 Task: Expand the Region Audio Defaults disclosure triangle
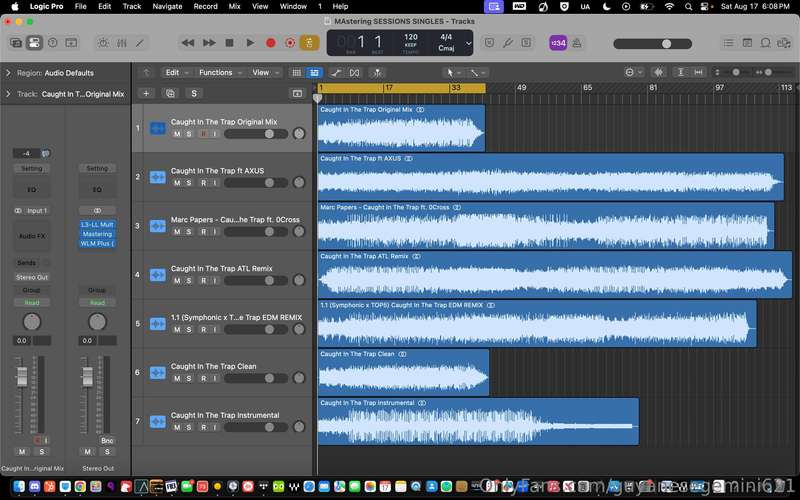pos(8,73)
